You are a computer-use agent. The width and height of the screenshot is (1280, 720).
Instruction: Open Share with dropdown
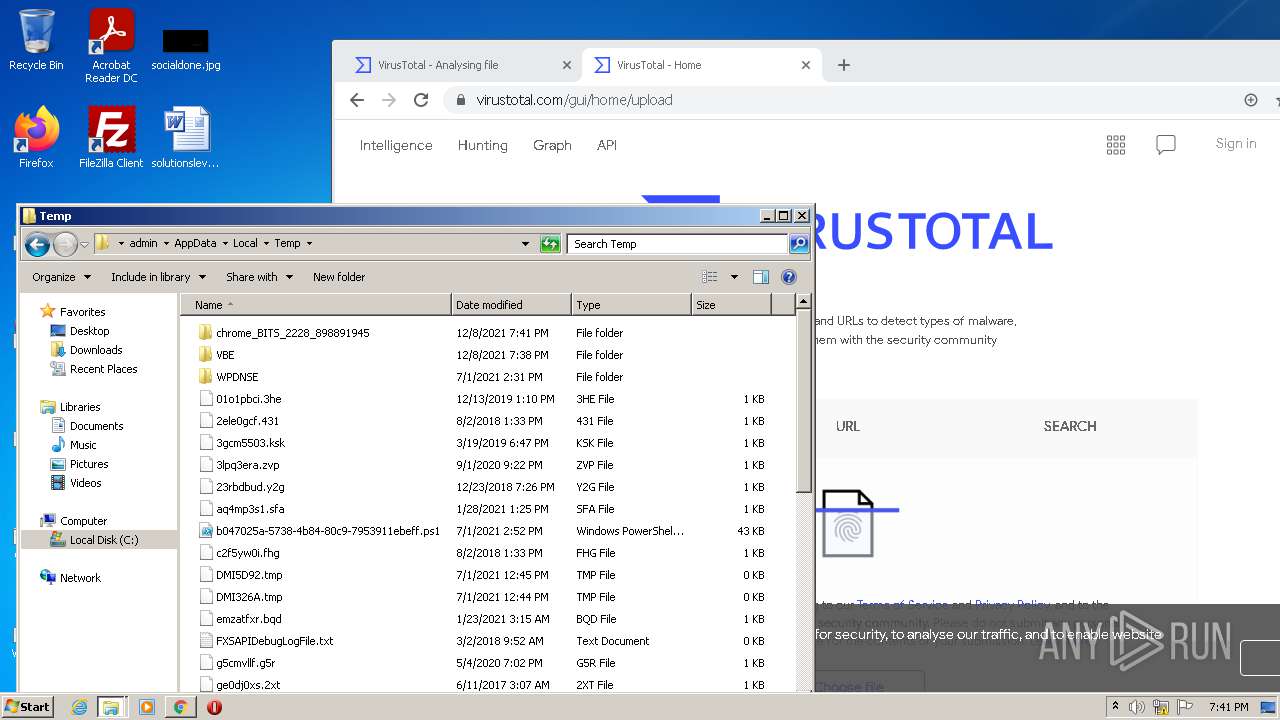[x=260, y=277]
